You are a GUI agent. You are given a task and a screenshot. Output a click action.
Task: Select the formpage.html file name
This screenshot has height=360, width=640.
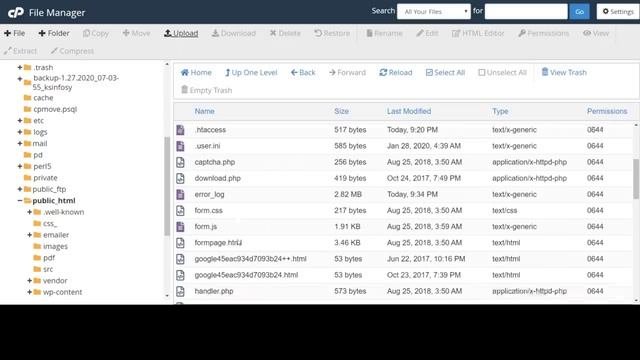218,243
